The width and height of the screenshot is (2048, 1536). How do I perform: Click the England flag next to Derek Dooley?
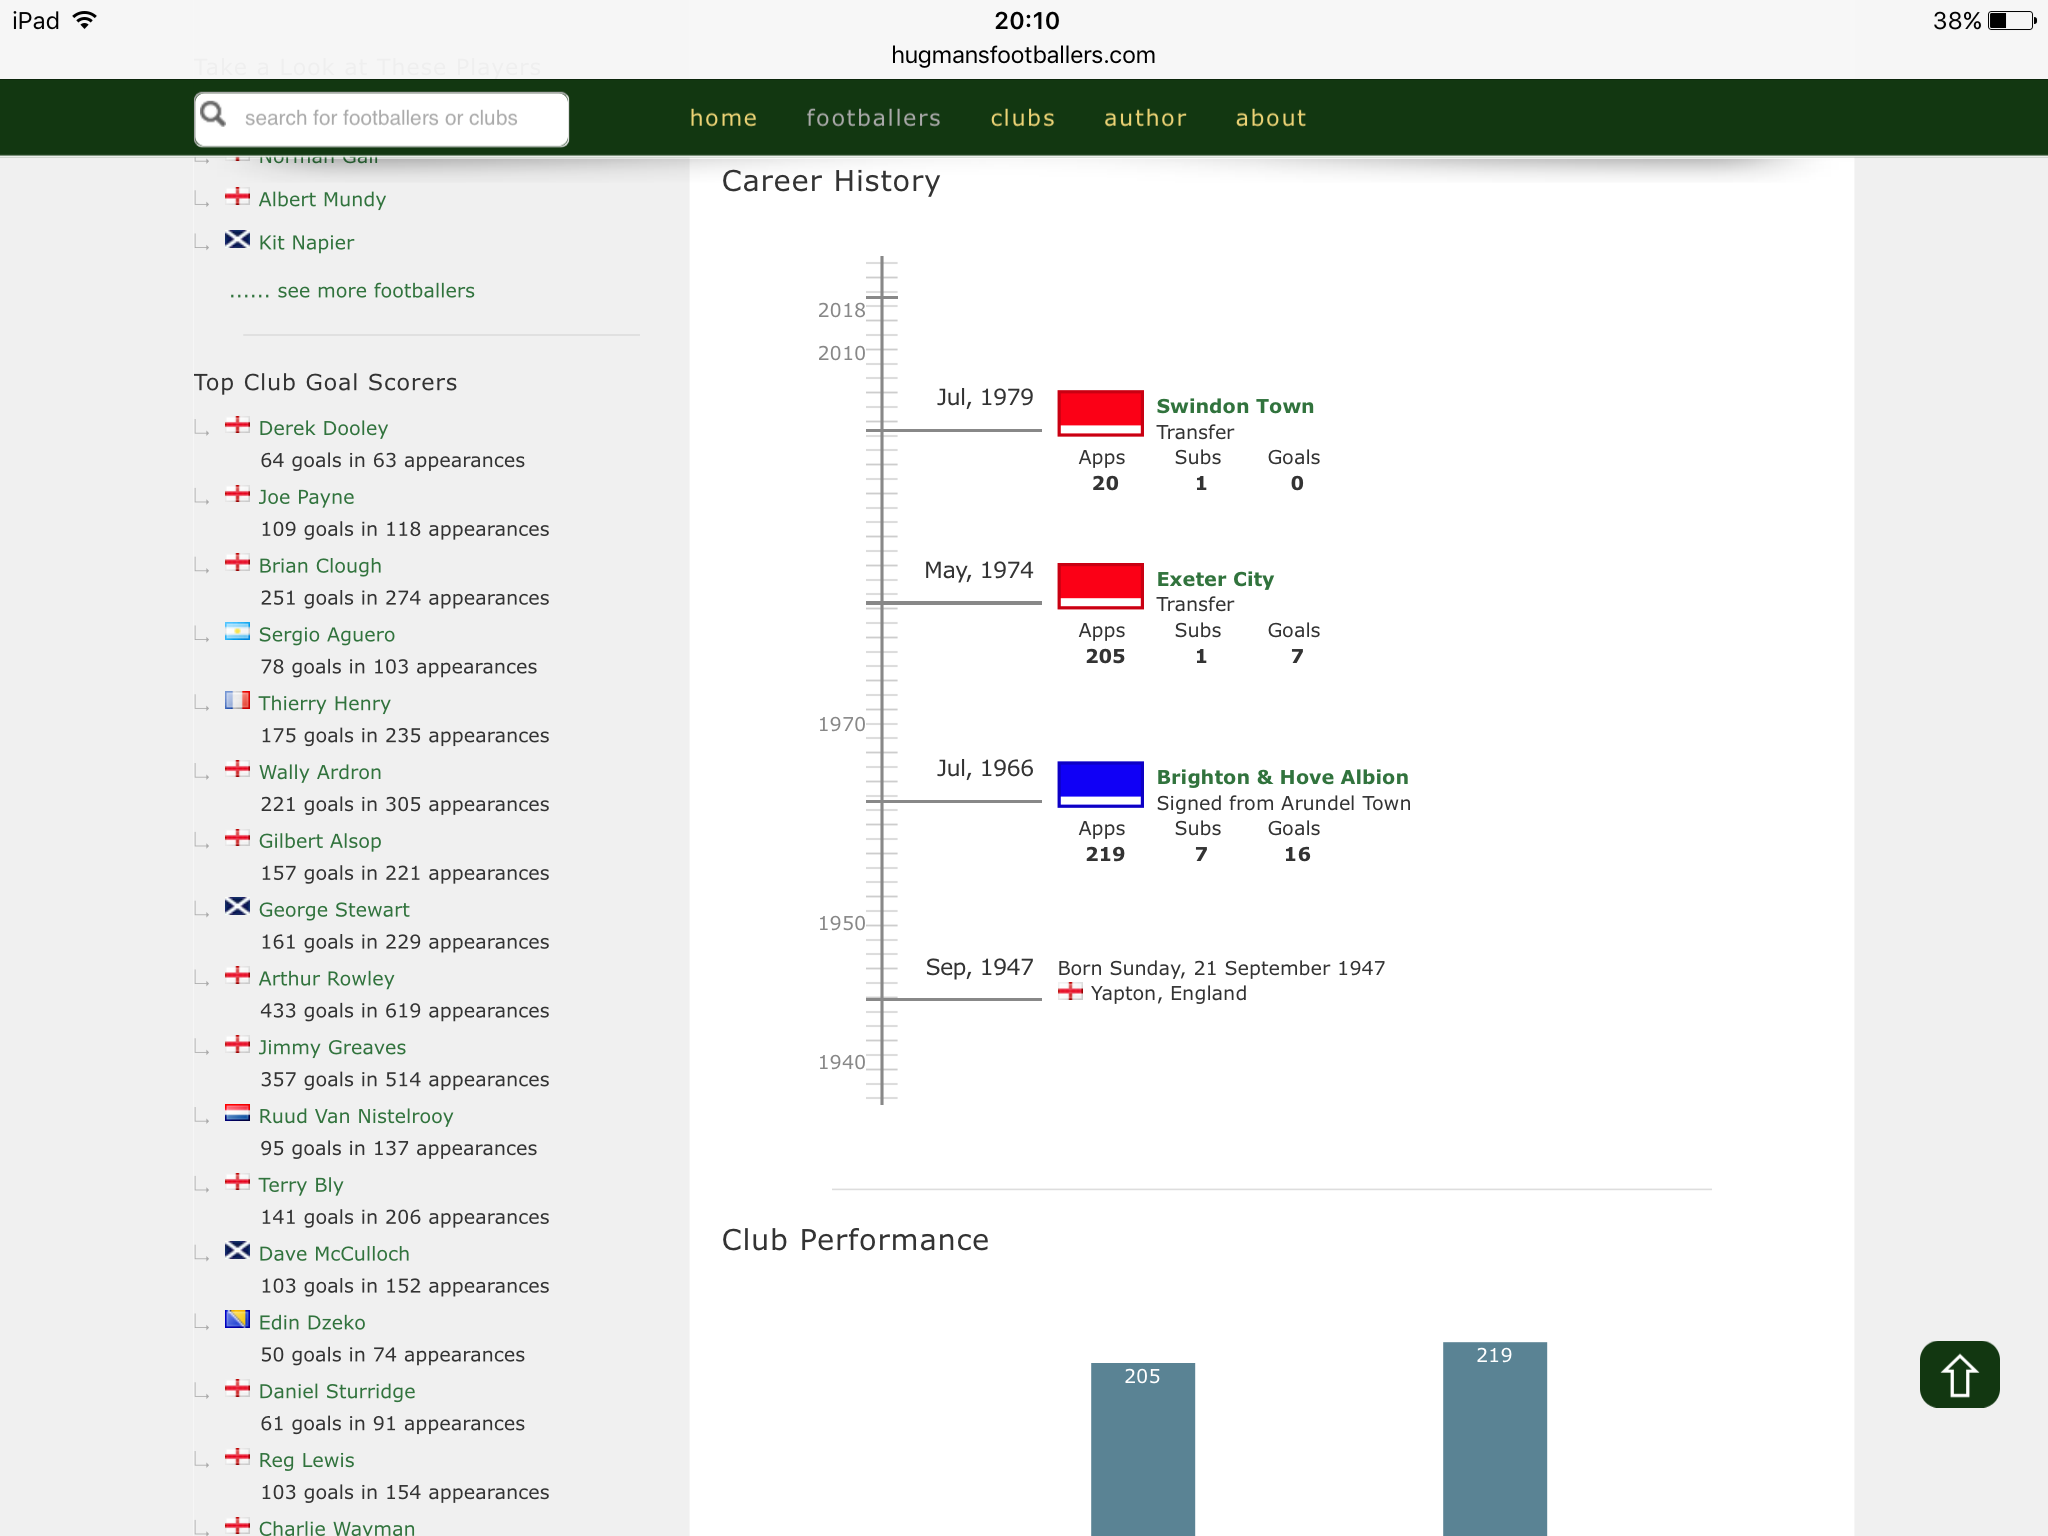click(x=237, y=425)
